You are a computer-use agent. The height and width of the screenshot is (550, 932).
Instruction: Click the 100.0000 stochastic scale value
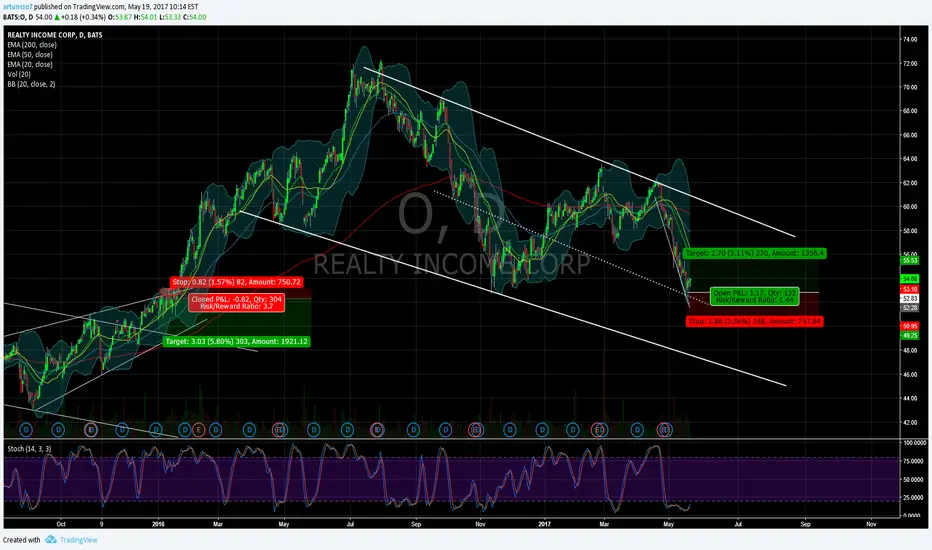pyautogui.click(x=915, y=443)
